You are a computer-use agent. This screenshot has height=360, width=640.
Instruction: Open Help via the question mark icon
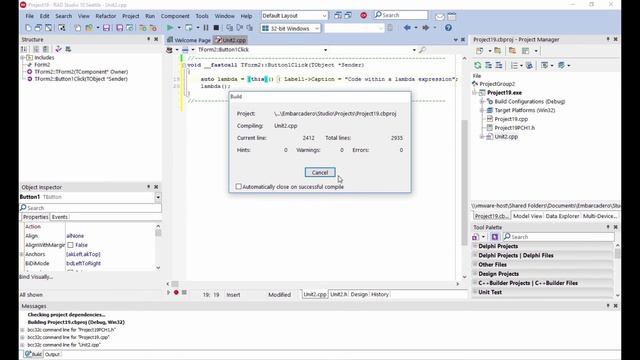pos(448,28)
